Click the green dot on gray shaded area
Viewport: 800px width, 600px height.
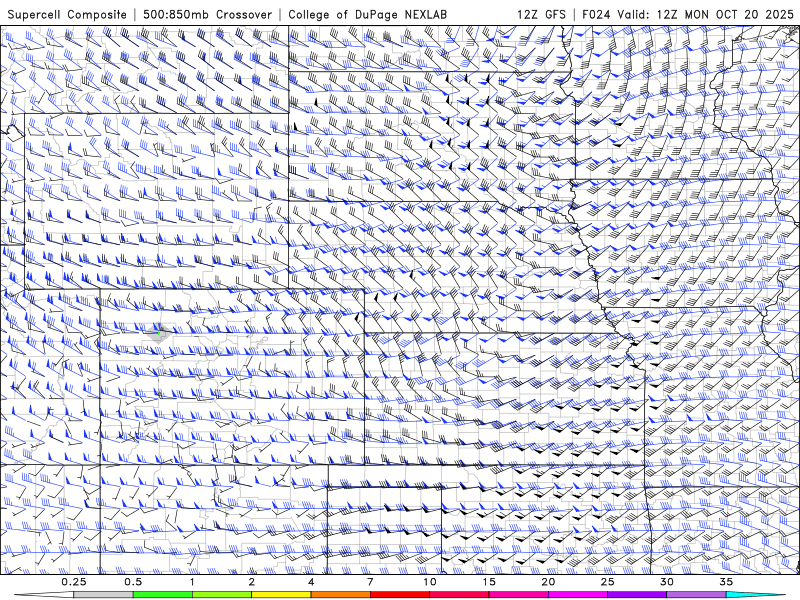click(159, 333)
